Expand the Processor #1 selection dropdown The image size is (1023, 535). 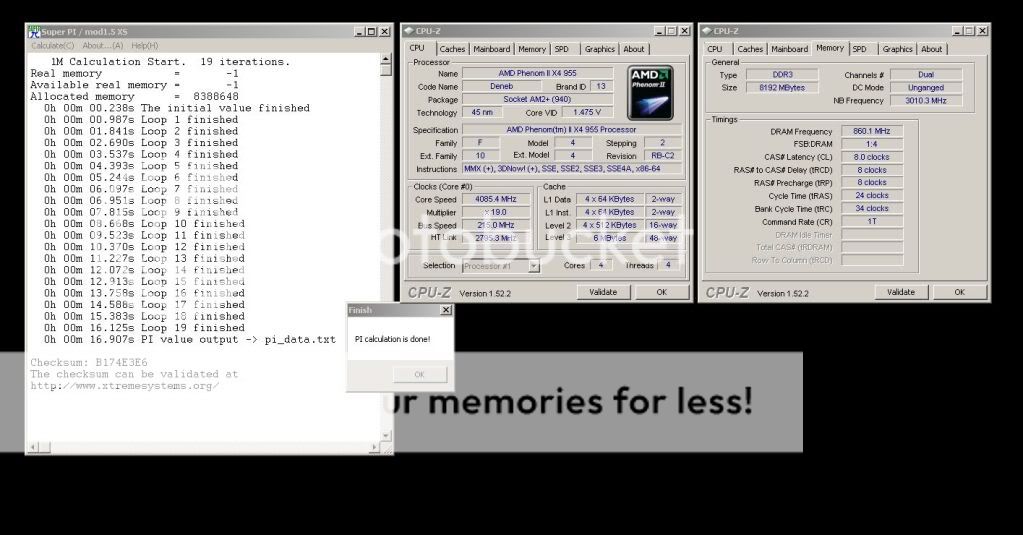tap(534, 266)
